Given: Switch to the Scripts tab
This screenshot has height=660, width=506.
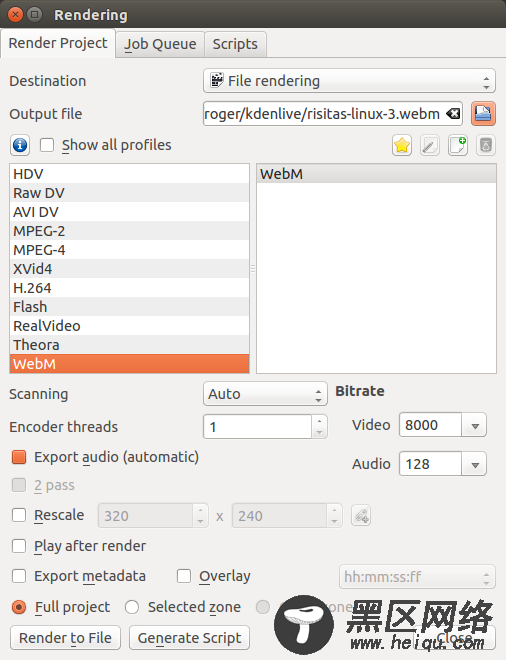Looking at the screenshot, I should click(x=235, y=44).
